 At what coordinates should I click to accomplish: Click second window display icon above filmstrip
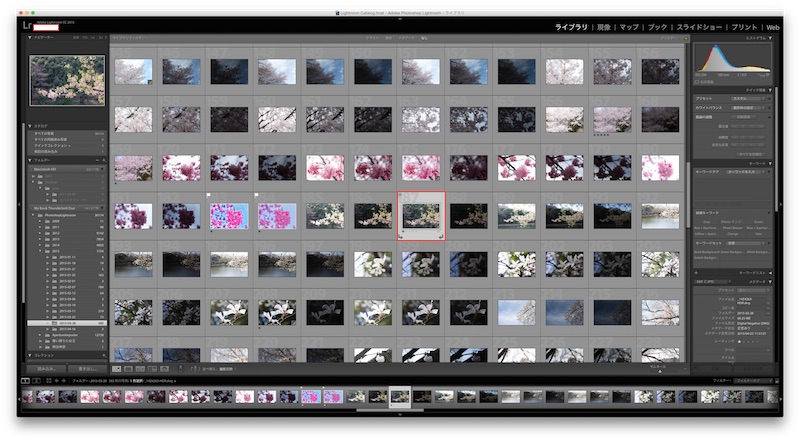tap(36, 381)
